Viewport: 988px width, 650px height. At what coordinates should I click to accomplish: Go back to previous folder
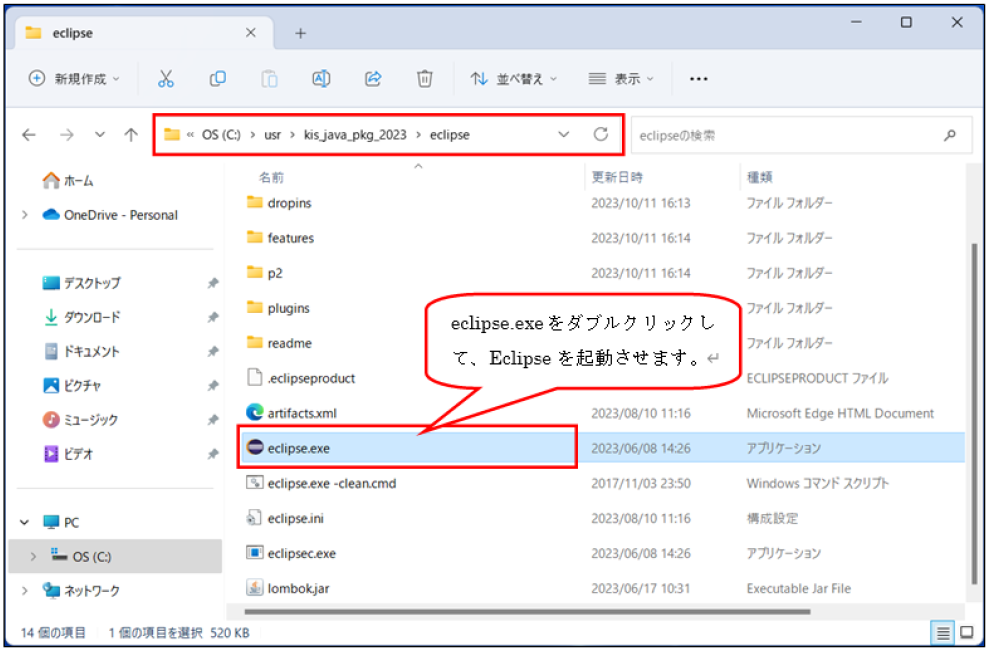[29, 135]
